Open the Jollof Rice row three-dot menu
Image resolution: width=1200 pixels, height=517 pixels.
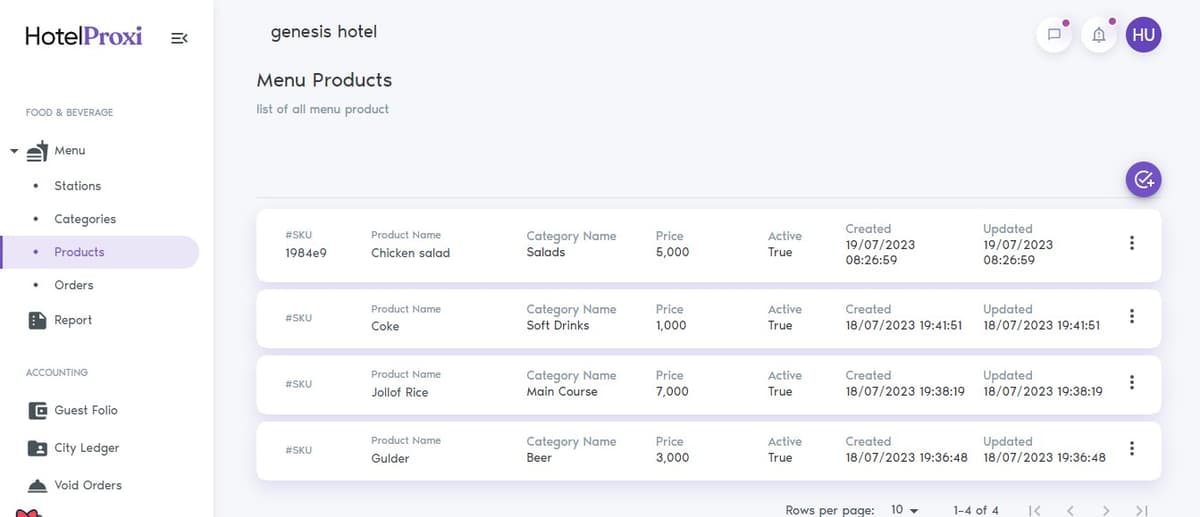1131,382
